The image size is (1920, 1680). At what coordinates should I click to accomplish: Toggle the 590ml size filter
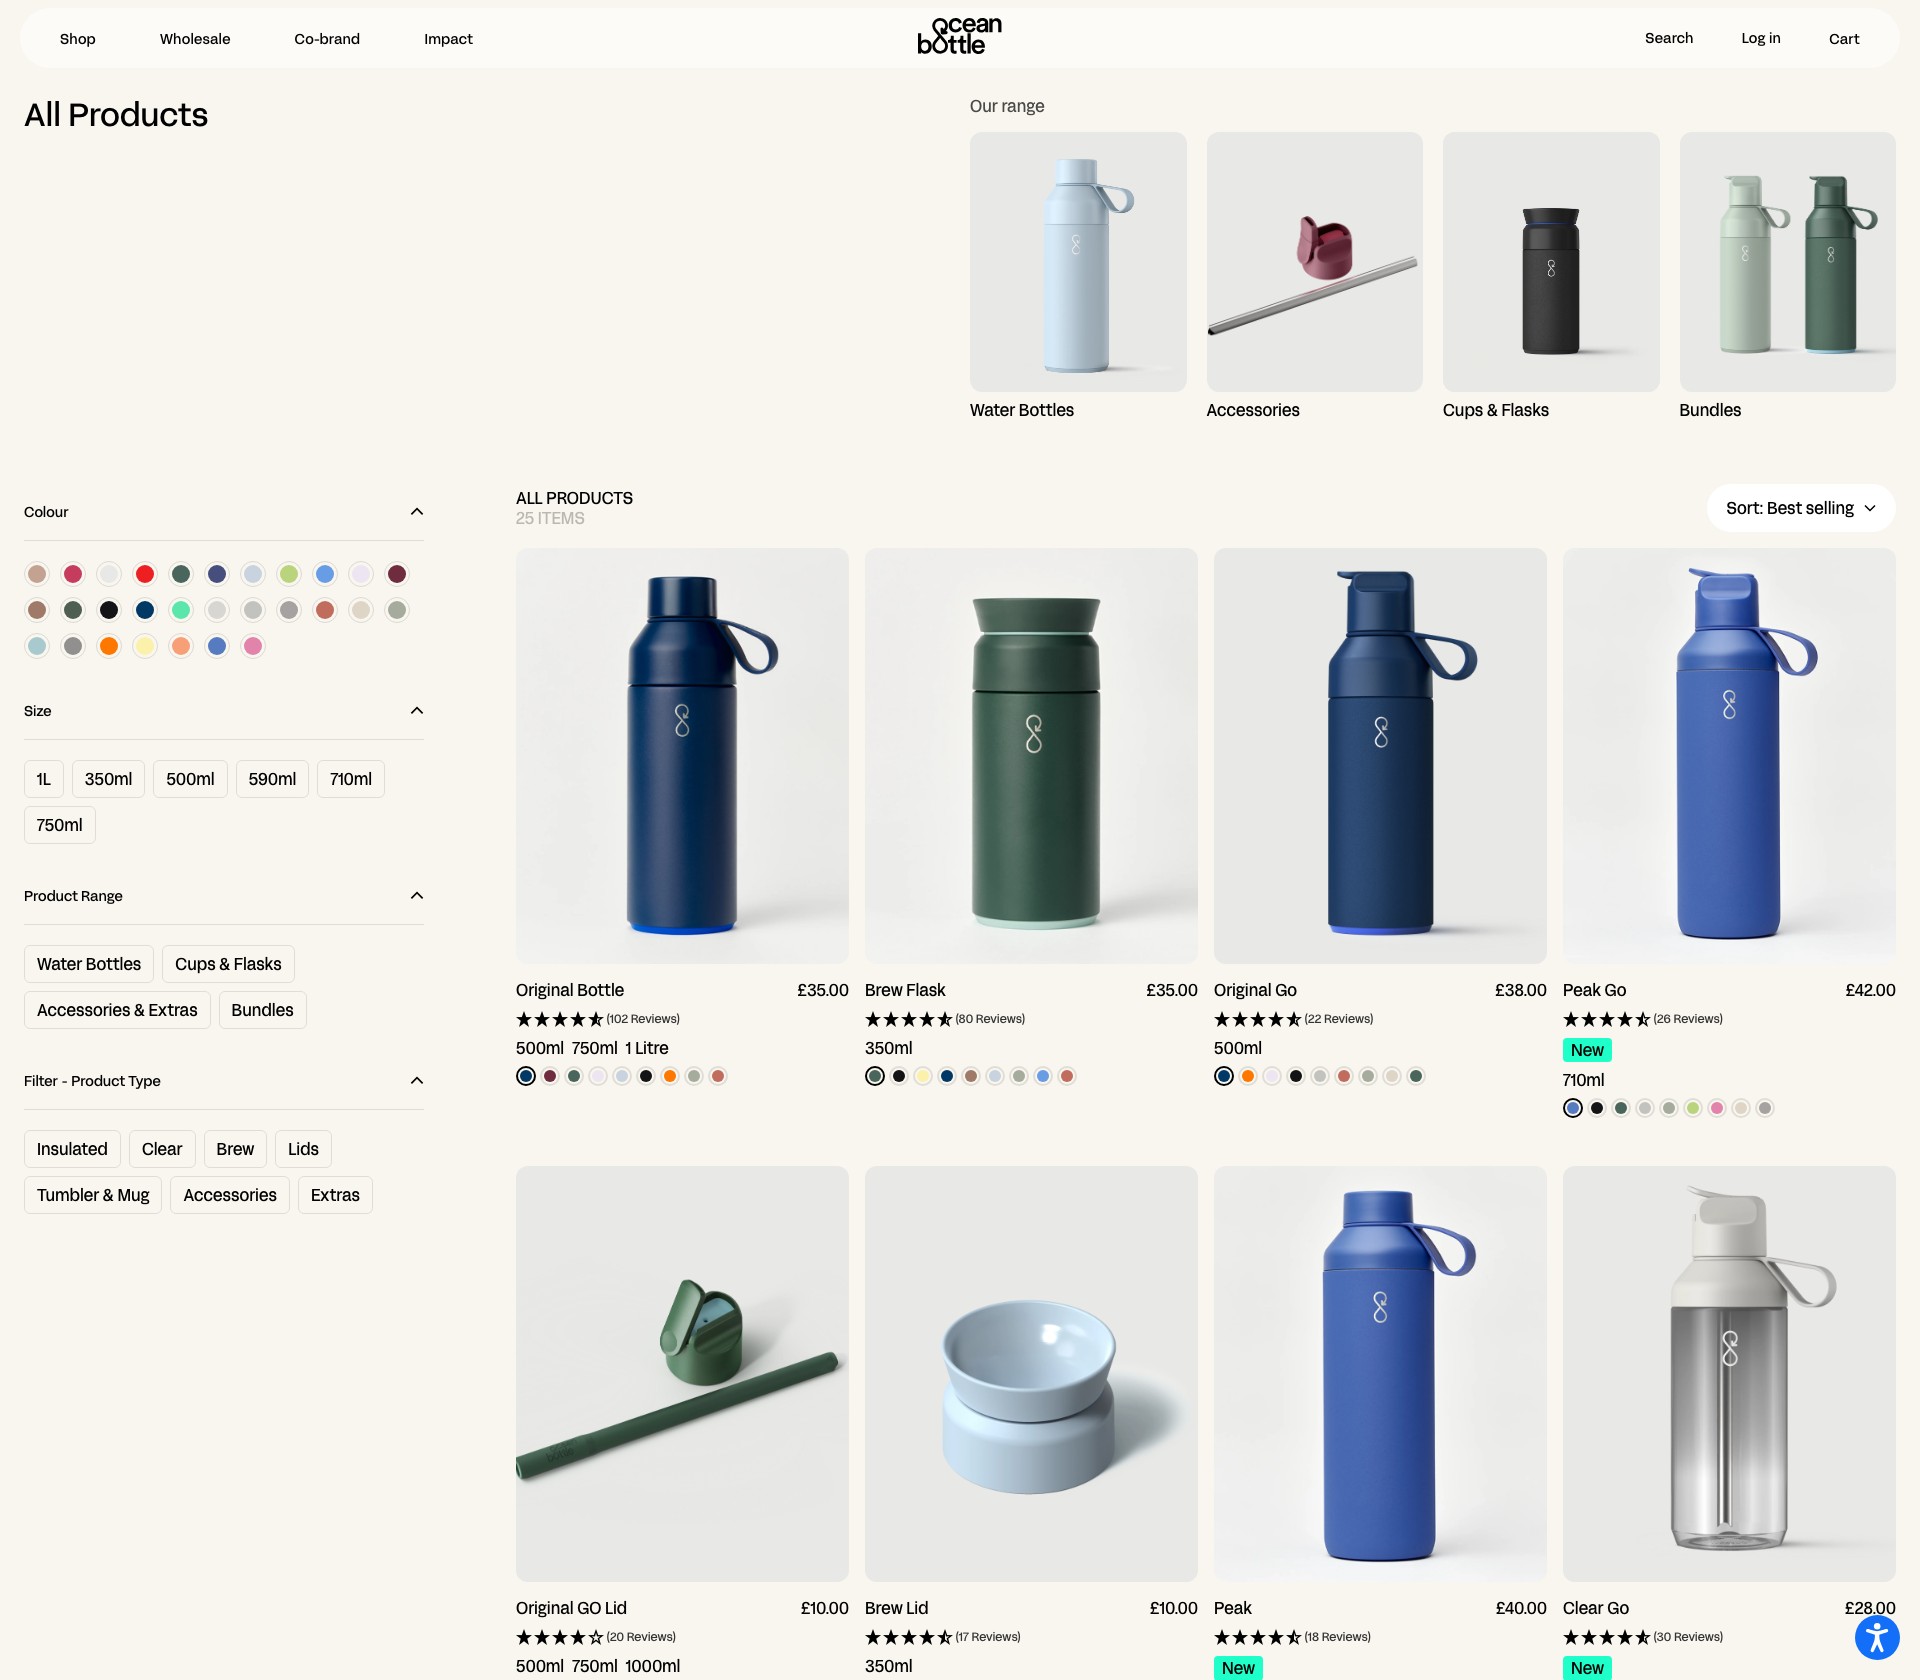[x=272, y=779]
